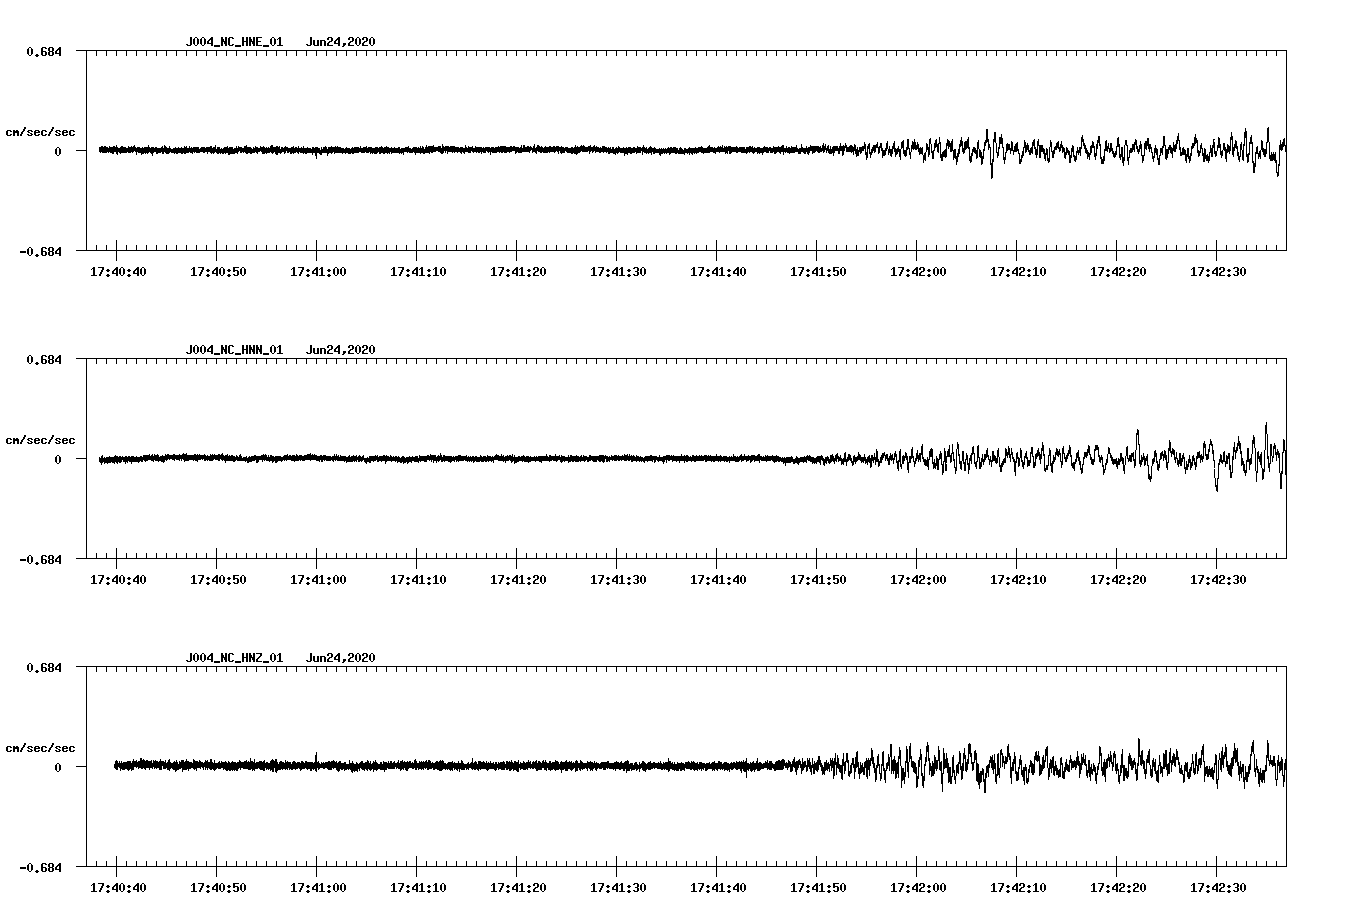Click the J004_NC_HNZ_01 channel title
Viewport: 1358px width, 924px height.
234,658
